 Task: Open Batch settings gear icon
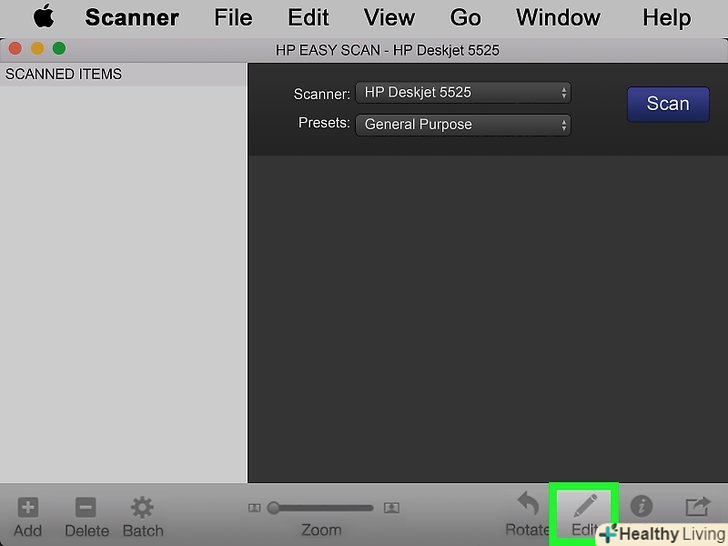pos(142,507)
